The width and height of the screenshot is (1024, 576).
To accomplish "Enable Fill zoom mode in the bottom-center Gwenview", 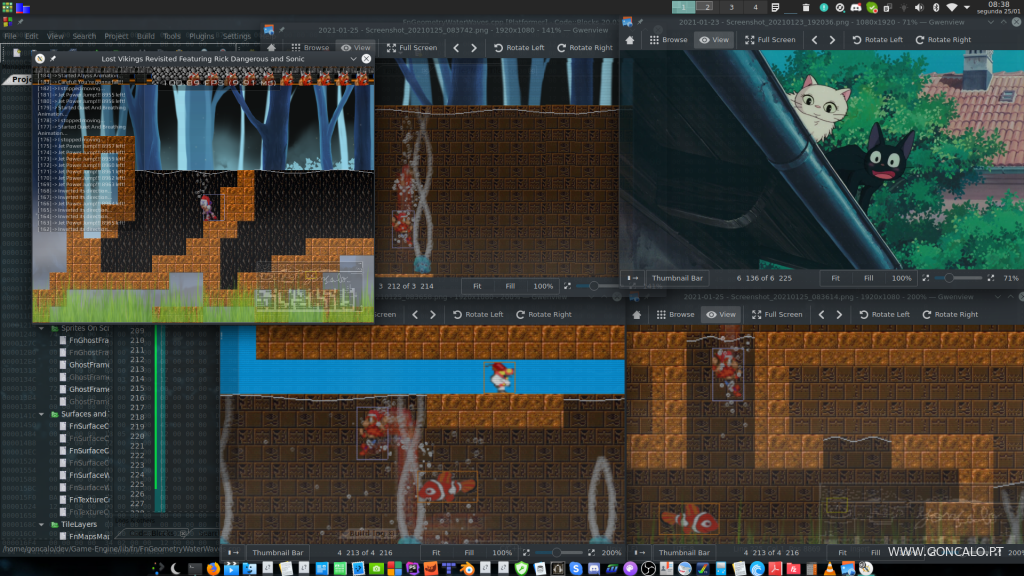I will (468, 552).
